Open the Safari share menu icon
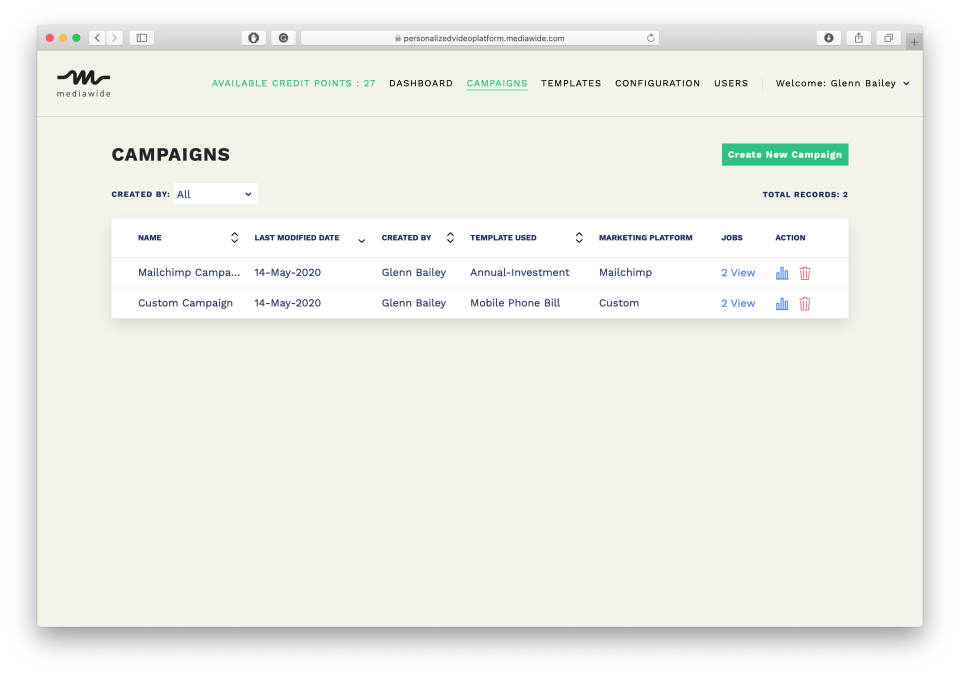 tap(858, 37)
